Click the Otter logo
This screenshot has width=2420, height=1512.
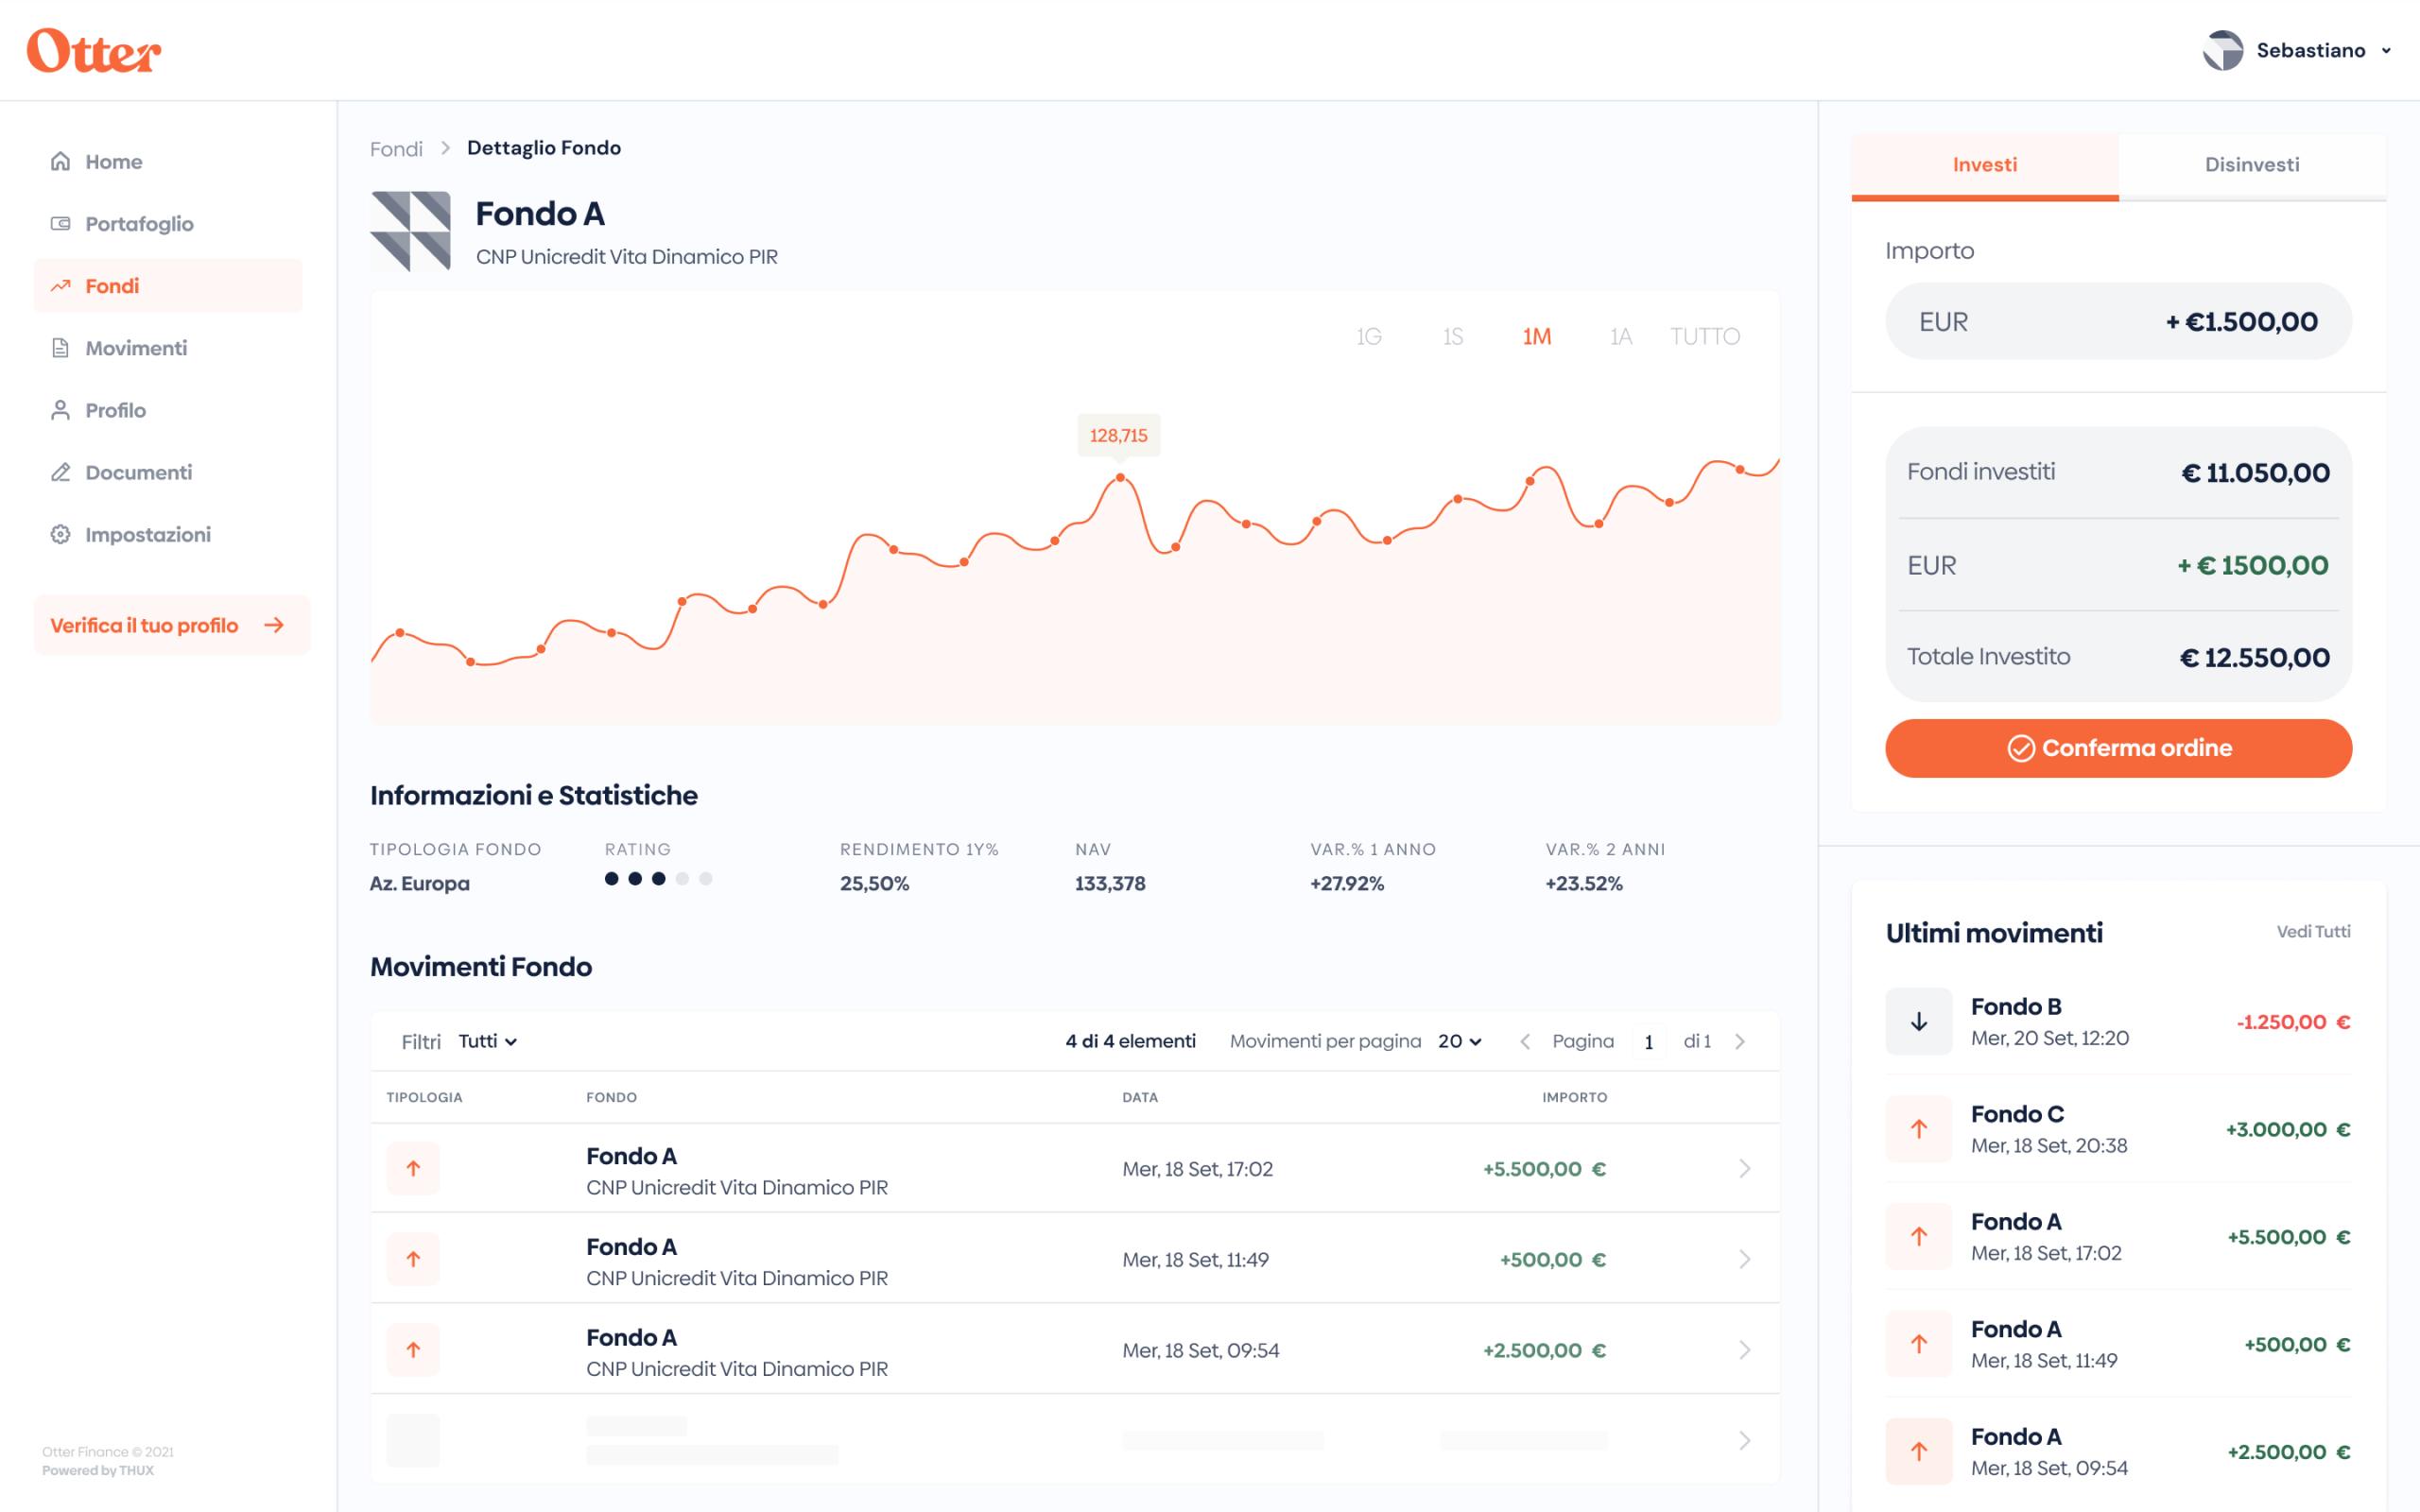tap(93, 50)
